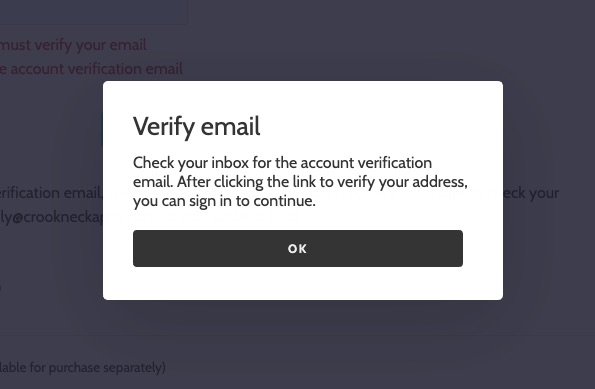Click the "Check your inbox" message line
This screenshot has width=595, height=389.
[282, 163]
